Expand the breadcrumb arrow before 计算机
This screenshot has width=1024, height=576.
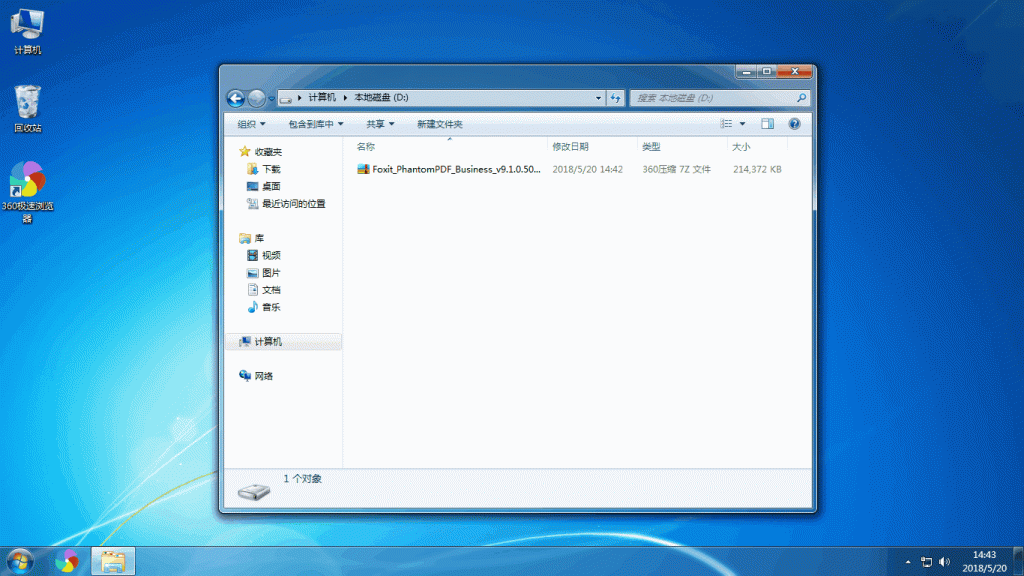point(300,98)
